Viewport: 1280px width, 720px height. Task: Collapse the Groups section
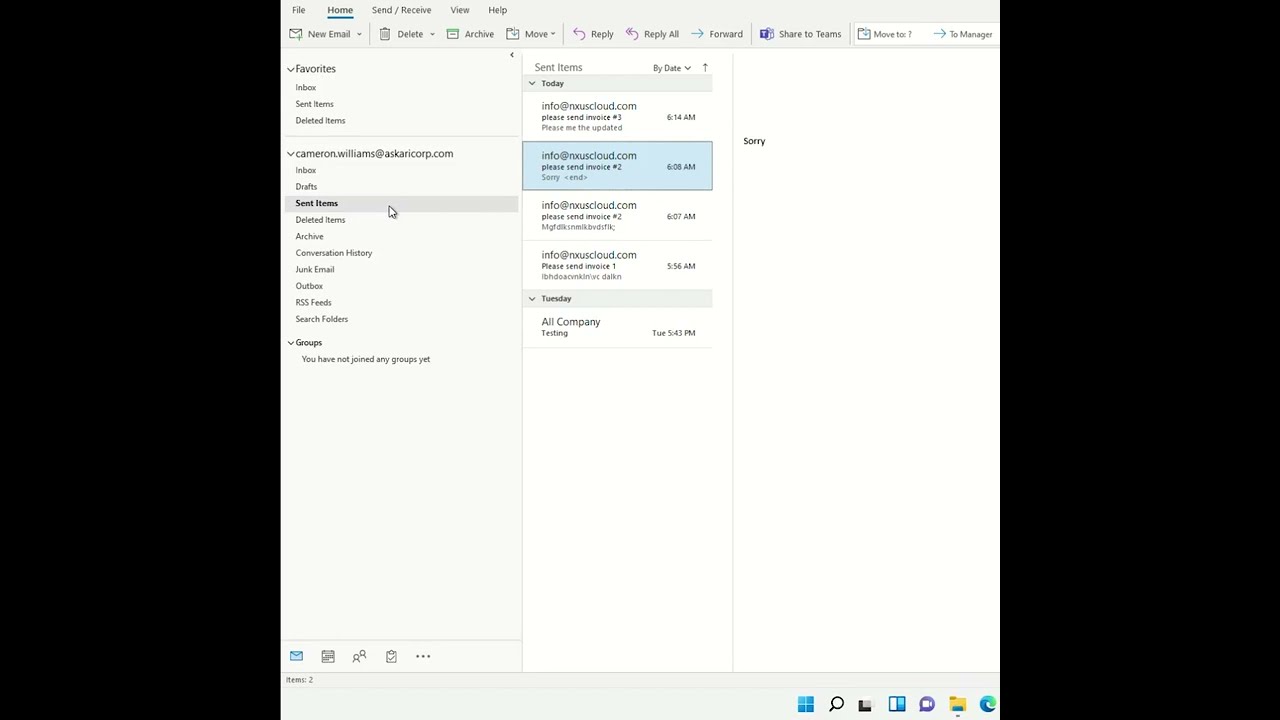click(291, 343)
